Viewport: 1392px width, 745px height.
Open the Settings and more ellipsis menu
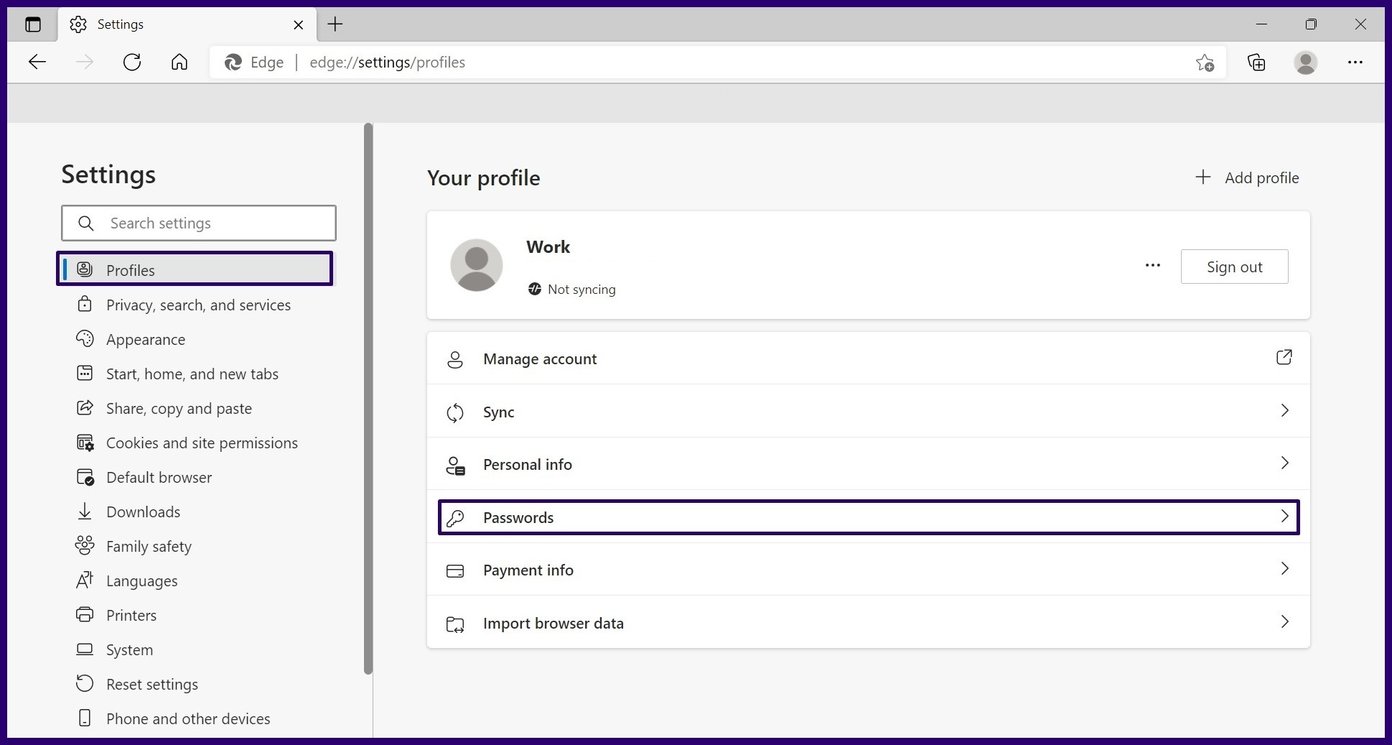point(1355,62)
